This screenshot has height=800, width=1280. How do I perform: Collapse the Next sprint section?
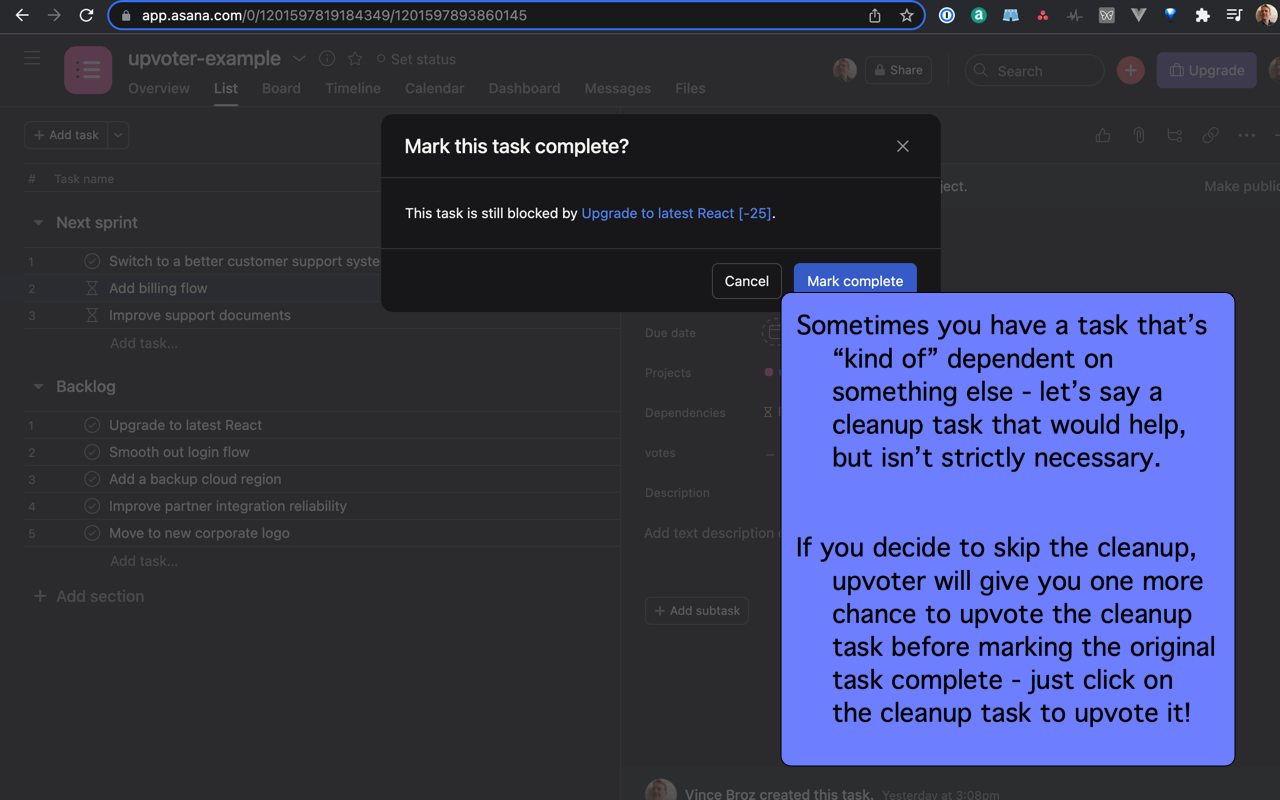coord(38,223)
